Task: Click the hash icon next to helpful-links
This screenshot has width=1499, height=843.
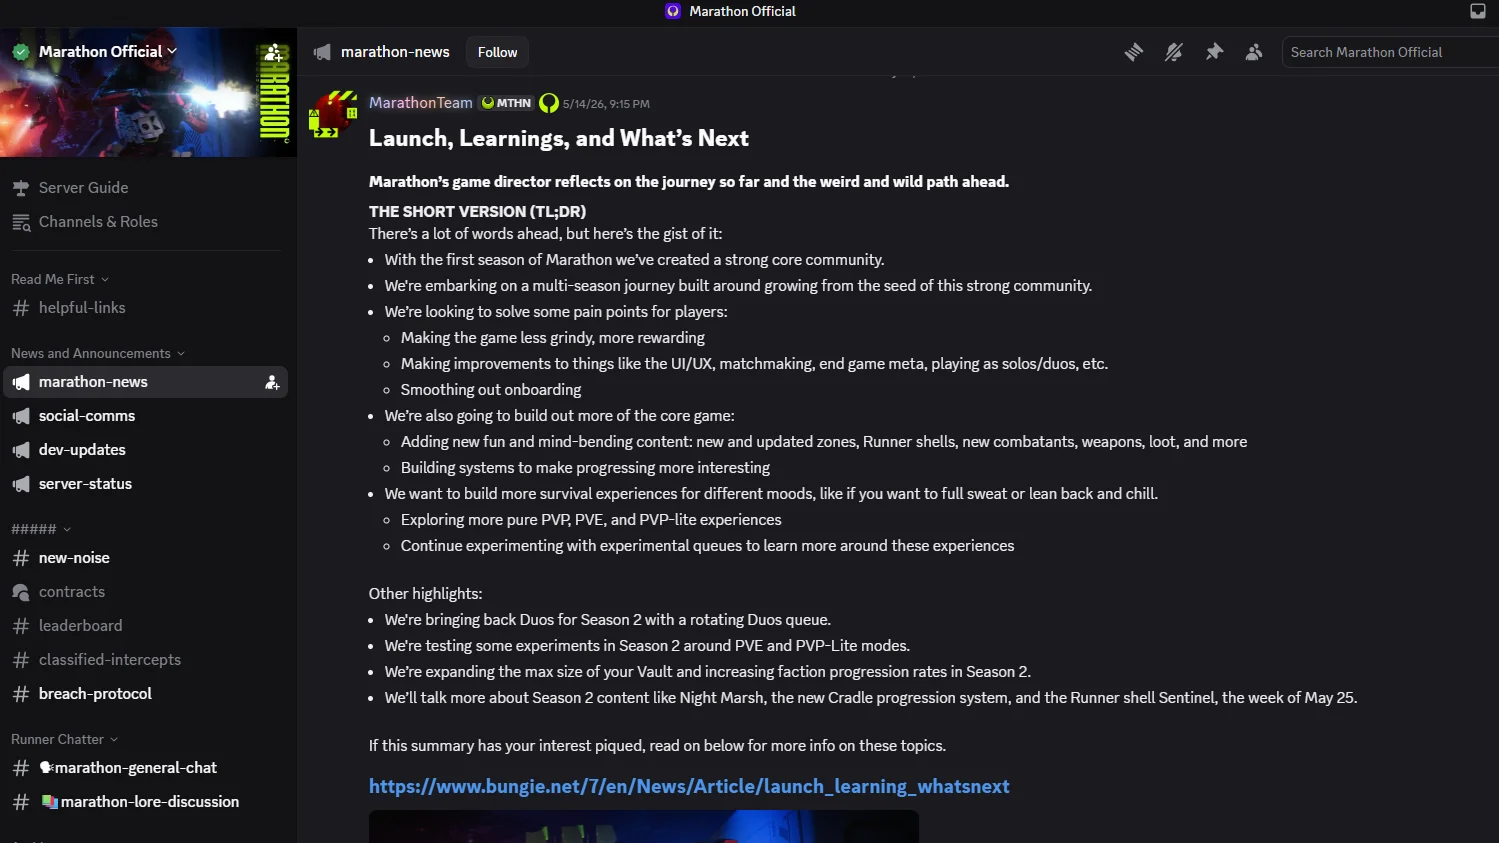Action: point(21,308)
